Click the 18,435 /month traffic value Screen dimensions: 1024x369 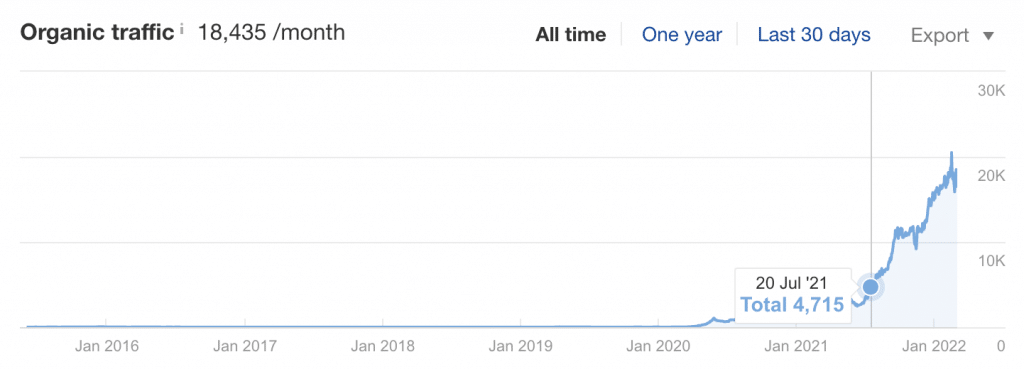click(271, 32)
